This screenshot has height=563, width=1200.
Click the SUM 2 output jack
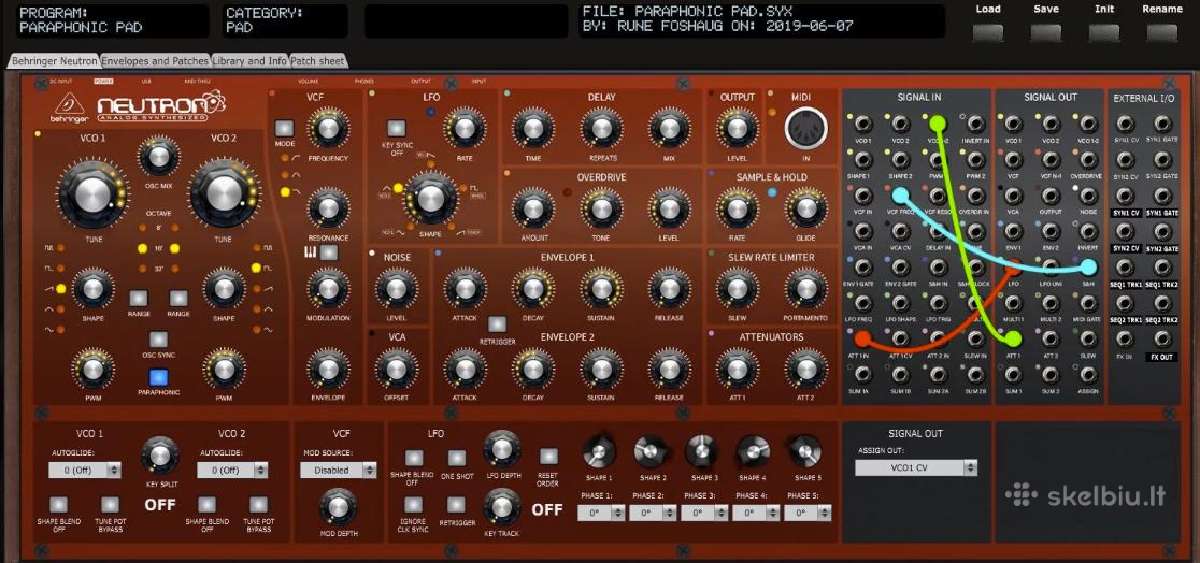pyautogui.click(x=1050, y=373)
